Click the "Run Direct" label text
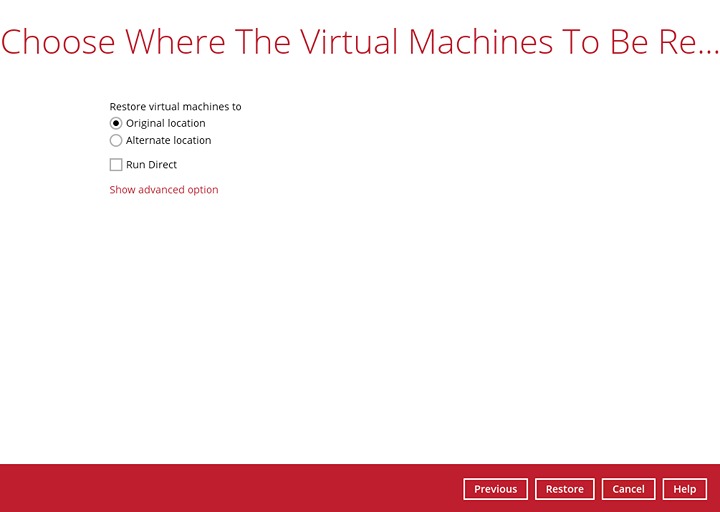Image resolution: width=720 pixels, height=512 pixels. 151,165
